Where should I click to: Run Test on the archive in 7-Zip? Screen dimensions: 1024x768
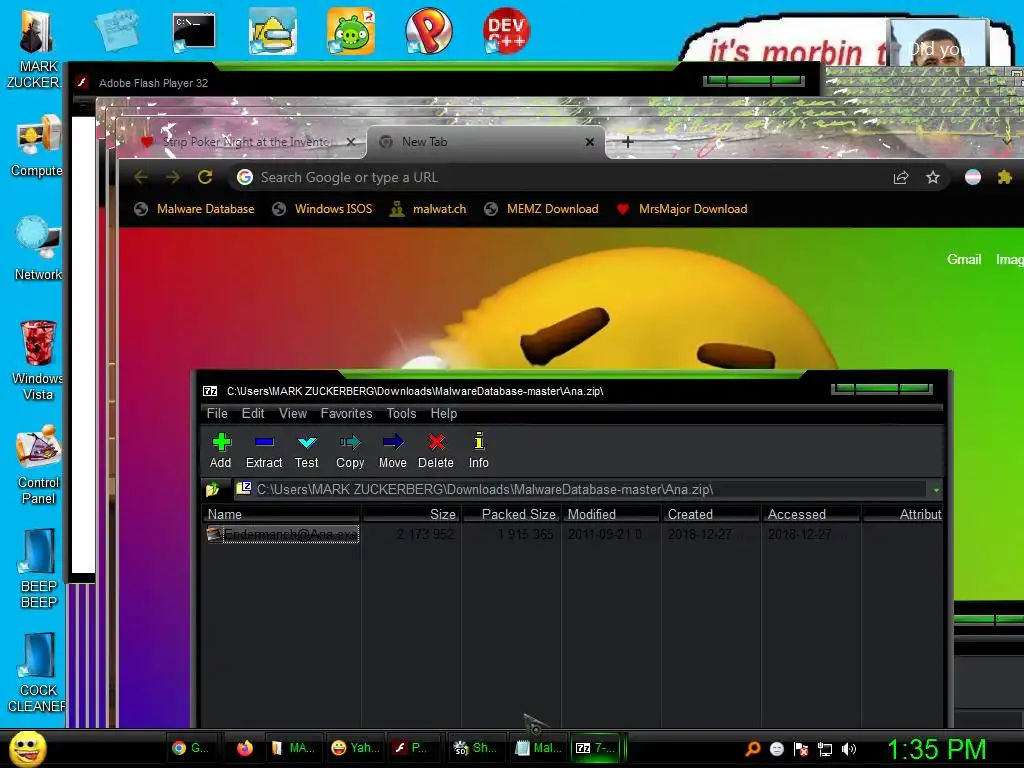tap(306, 450)
